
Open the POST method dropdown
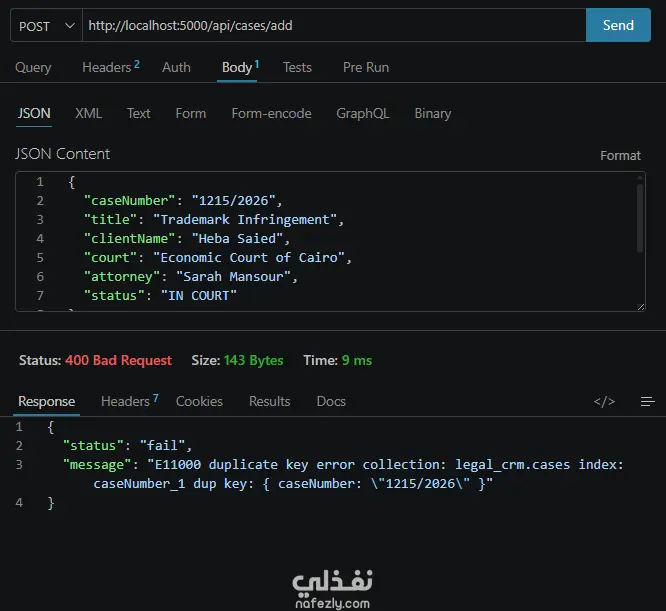pos(46,25)
